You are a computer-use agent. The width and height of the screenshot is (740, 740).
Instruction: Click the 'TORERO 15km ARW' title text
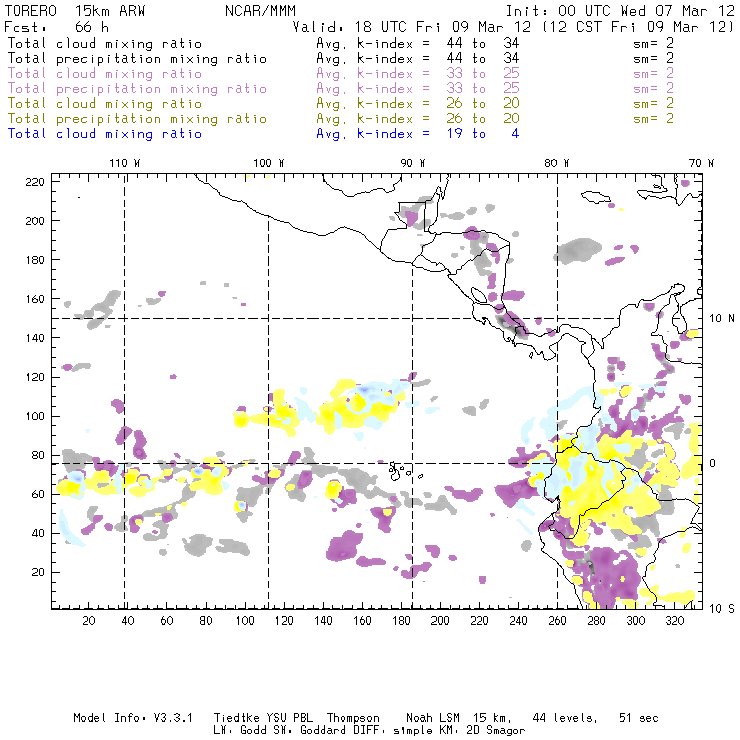tap(75, 10)
